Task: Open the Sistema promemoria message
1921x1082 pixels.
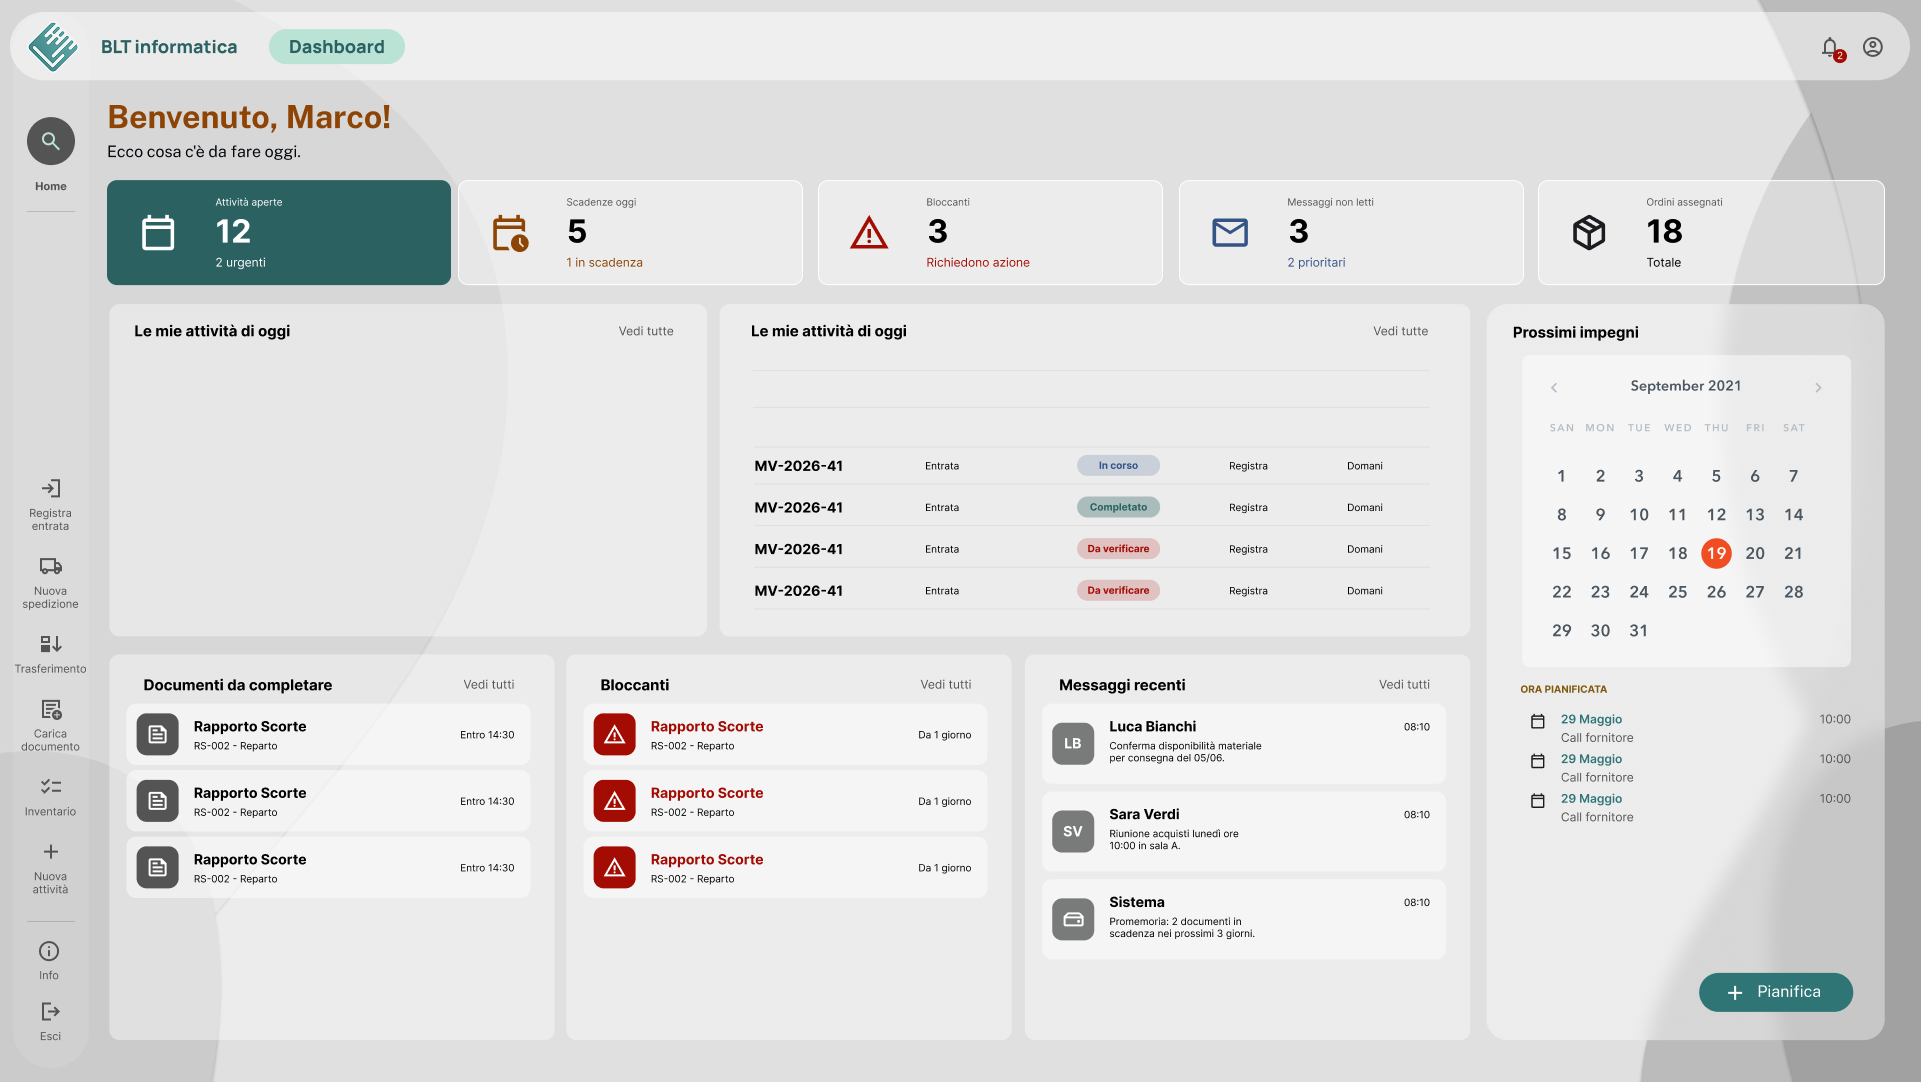Action: (x=1244, y=920)
